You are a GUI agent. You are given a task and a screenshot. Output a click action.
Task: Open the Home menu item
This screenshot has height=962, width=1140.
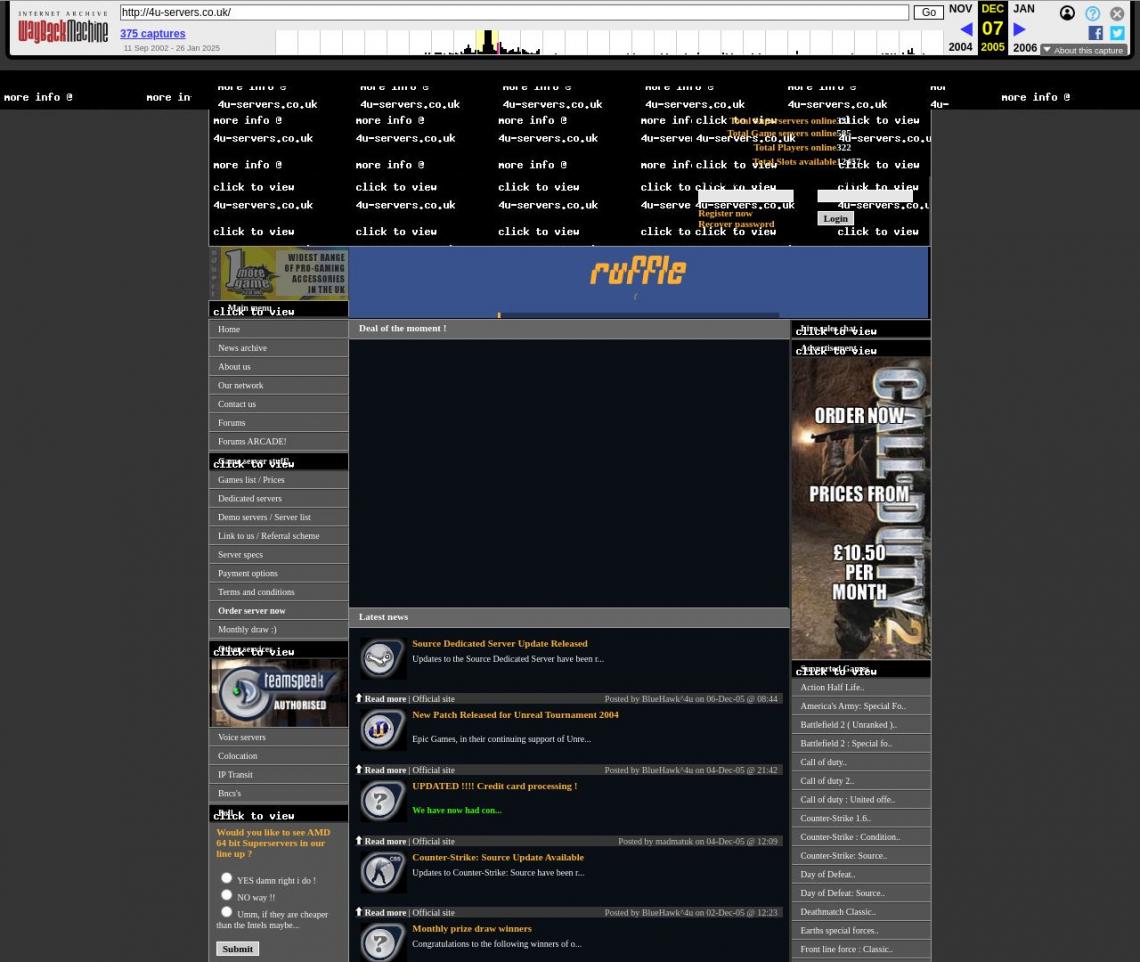pos(278,329)
